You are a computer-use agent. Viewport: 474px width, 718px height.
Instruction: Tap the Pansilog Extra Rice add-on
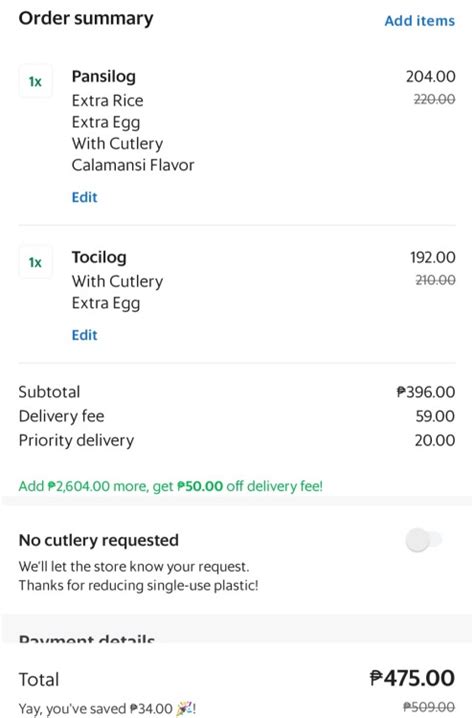108,101
